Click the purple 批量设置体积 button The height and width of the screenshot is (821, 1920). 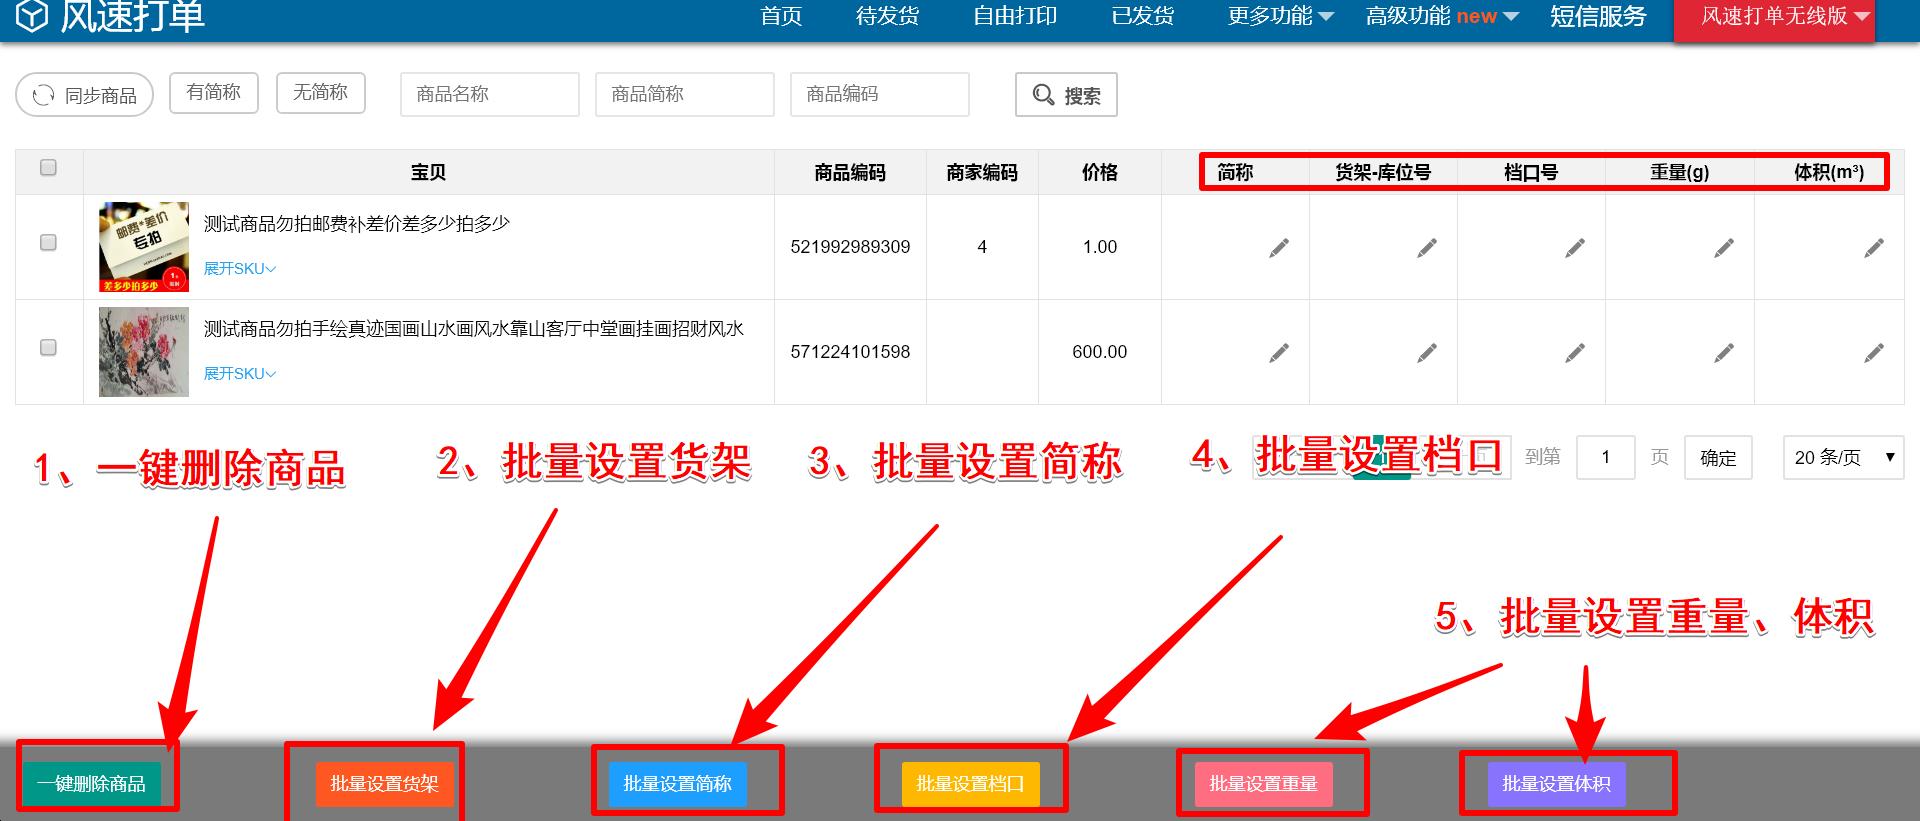1557,784
